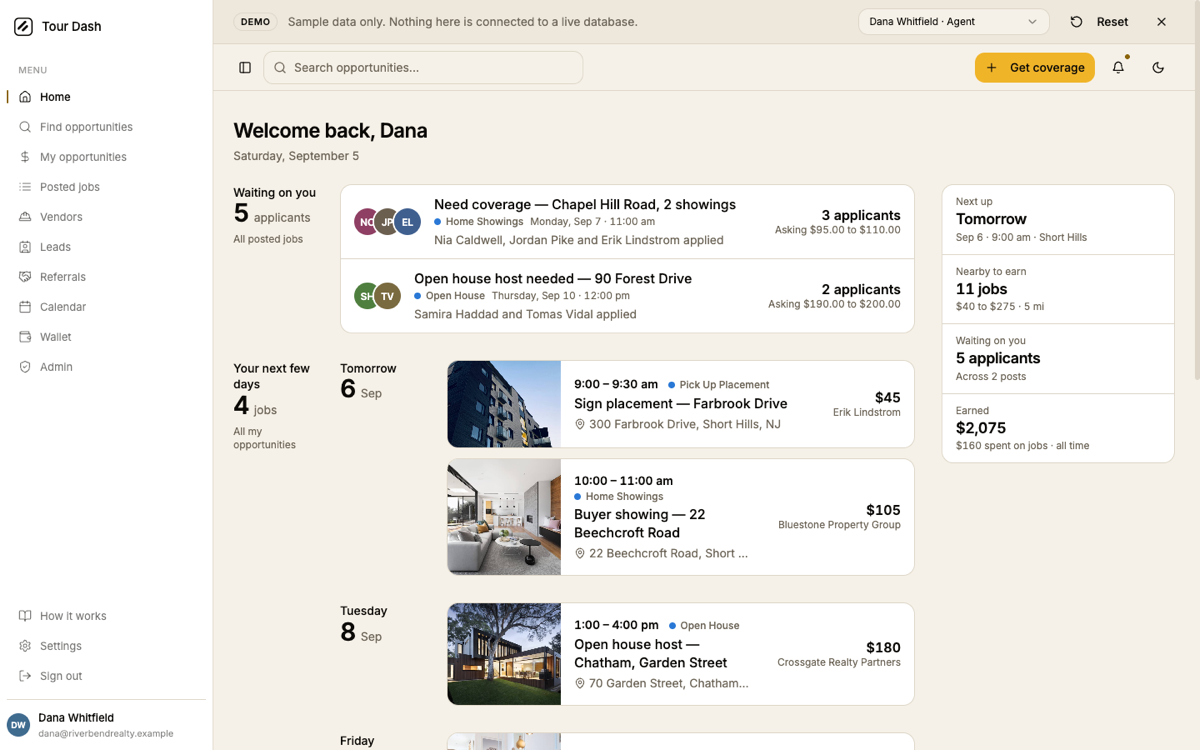1200x750 pixels.
Task: Click the Wallet icon in sidebar
Action: (x=25, y=337)
